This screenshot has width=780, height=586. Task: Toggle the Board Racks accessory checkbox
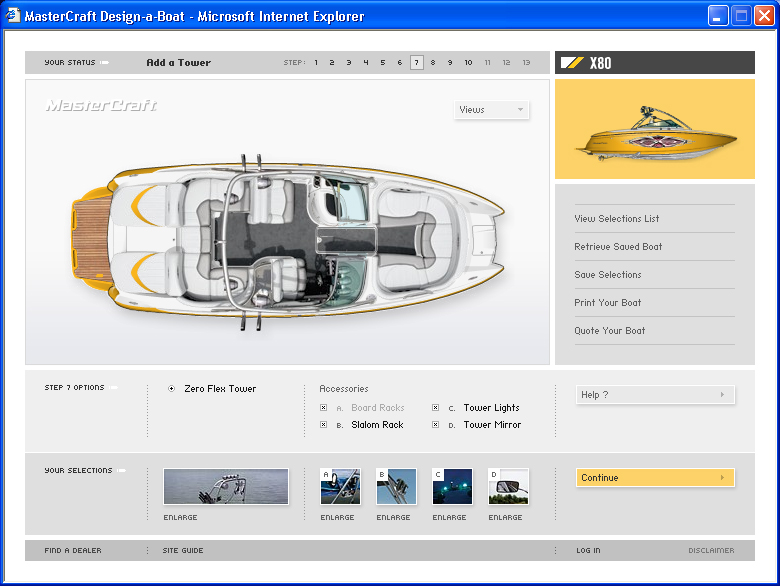(323, 407)
